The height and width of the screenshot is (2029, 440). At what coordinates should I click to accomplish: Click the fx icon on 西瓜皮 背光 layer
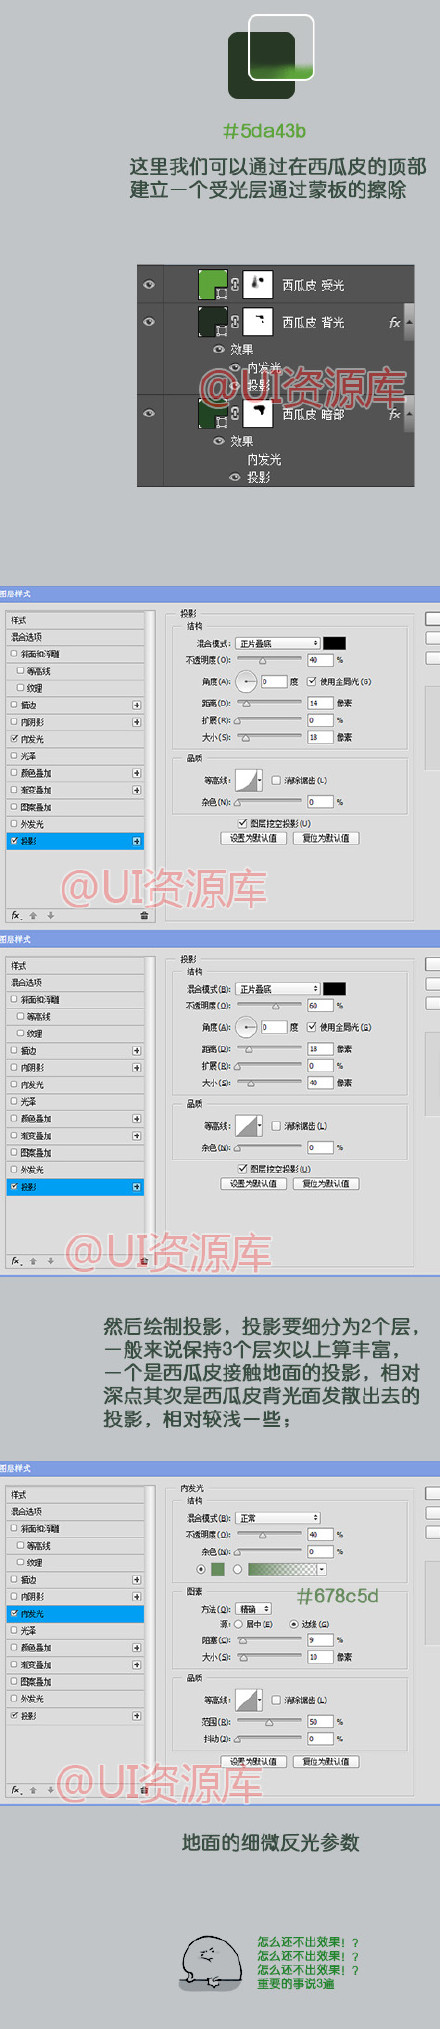click(395, 322)
